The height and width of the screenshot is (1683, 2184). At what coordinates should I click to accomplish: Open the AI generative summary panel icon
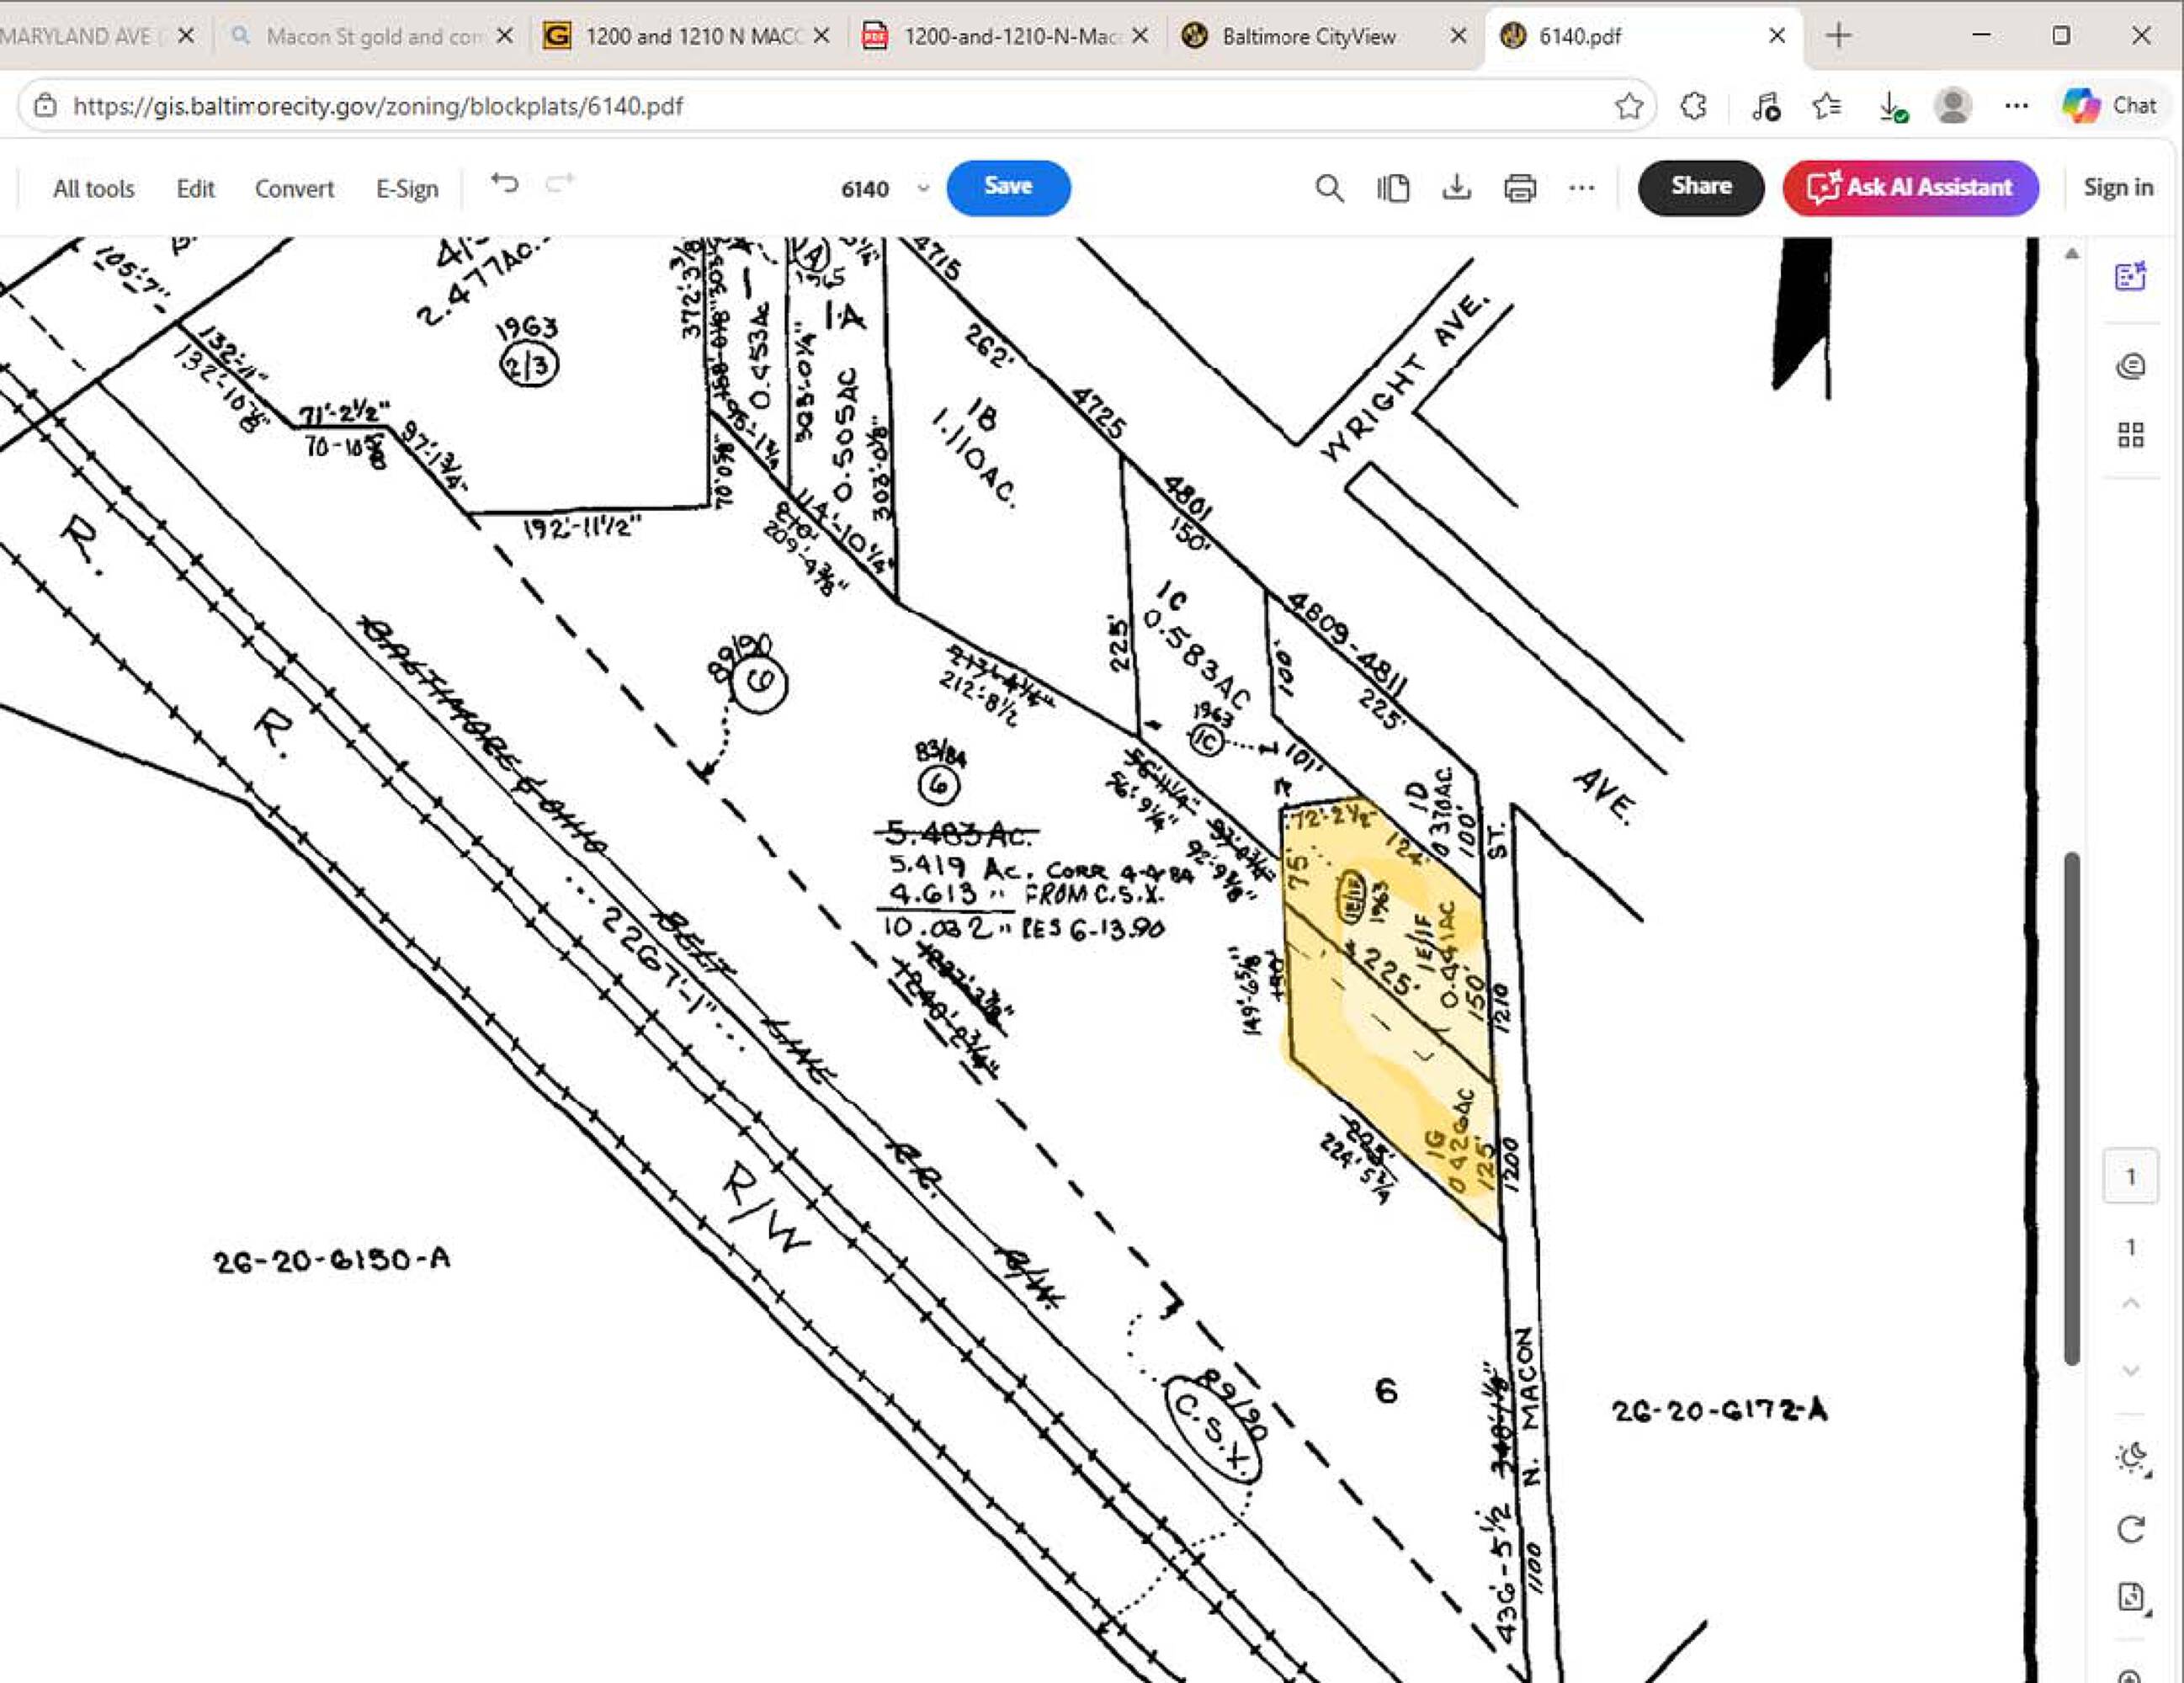tap(2130, 276)
